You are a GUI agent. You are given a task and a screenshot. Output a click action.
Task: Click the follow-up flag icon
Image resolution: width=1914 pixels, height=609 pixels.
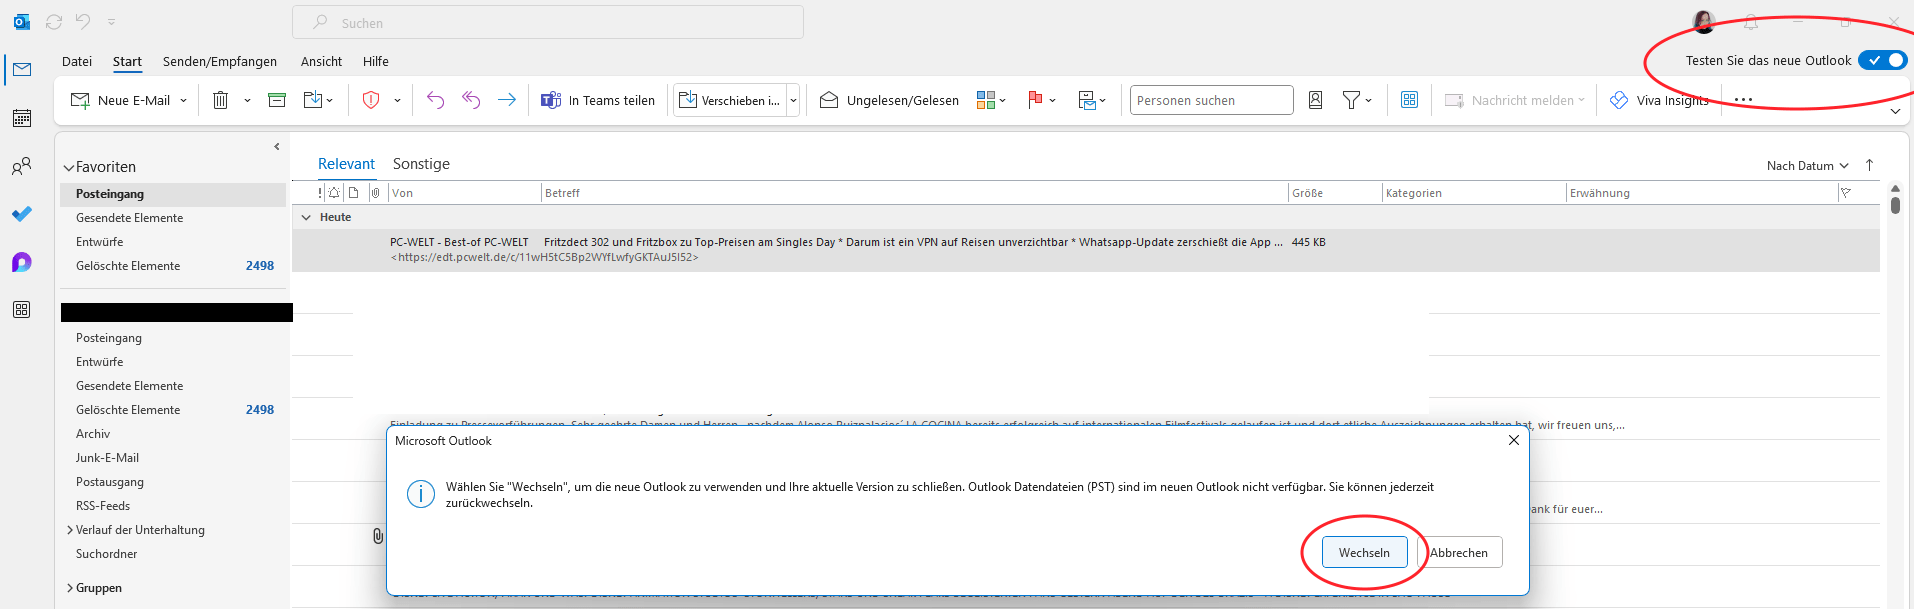coord(1035,100)
